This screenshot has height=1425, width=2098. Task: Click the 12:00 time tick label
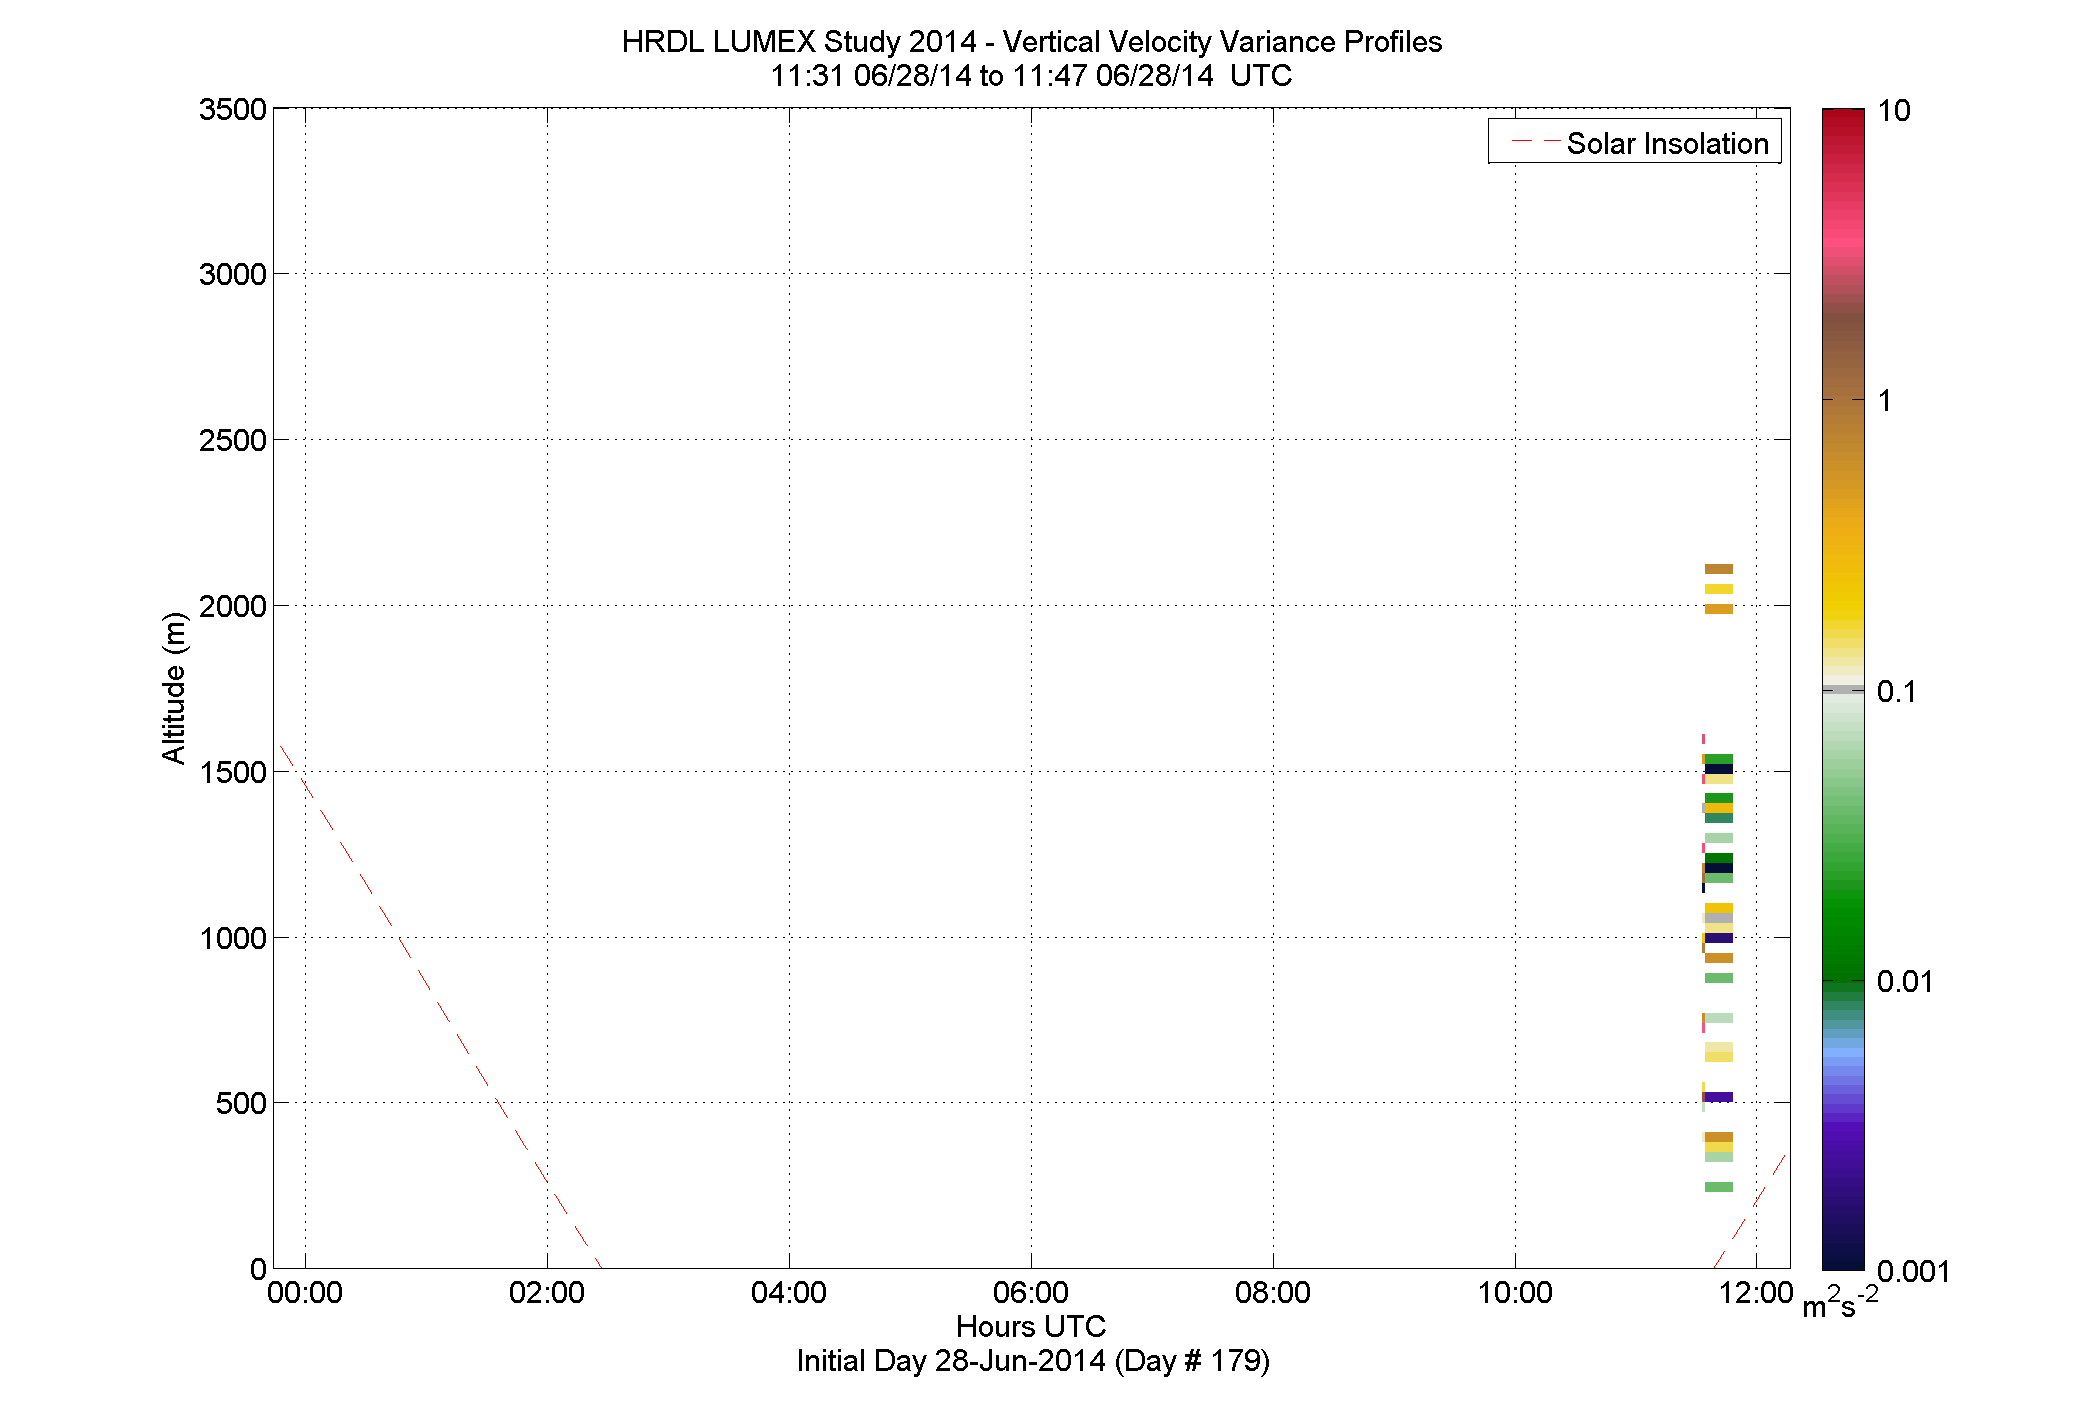point(1756,1292)
